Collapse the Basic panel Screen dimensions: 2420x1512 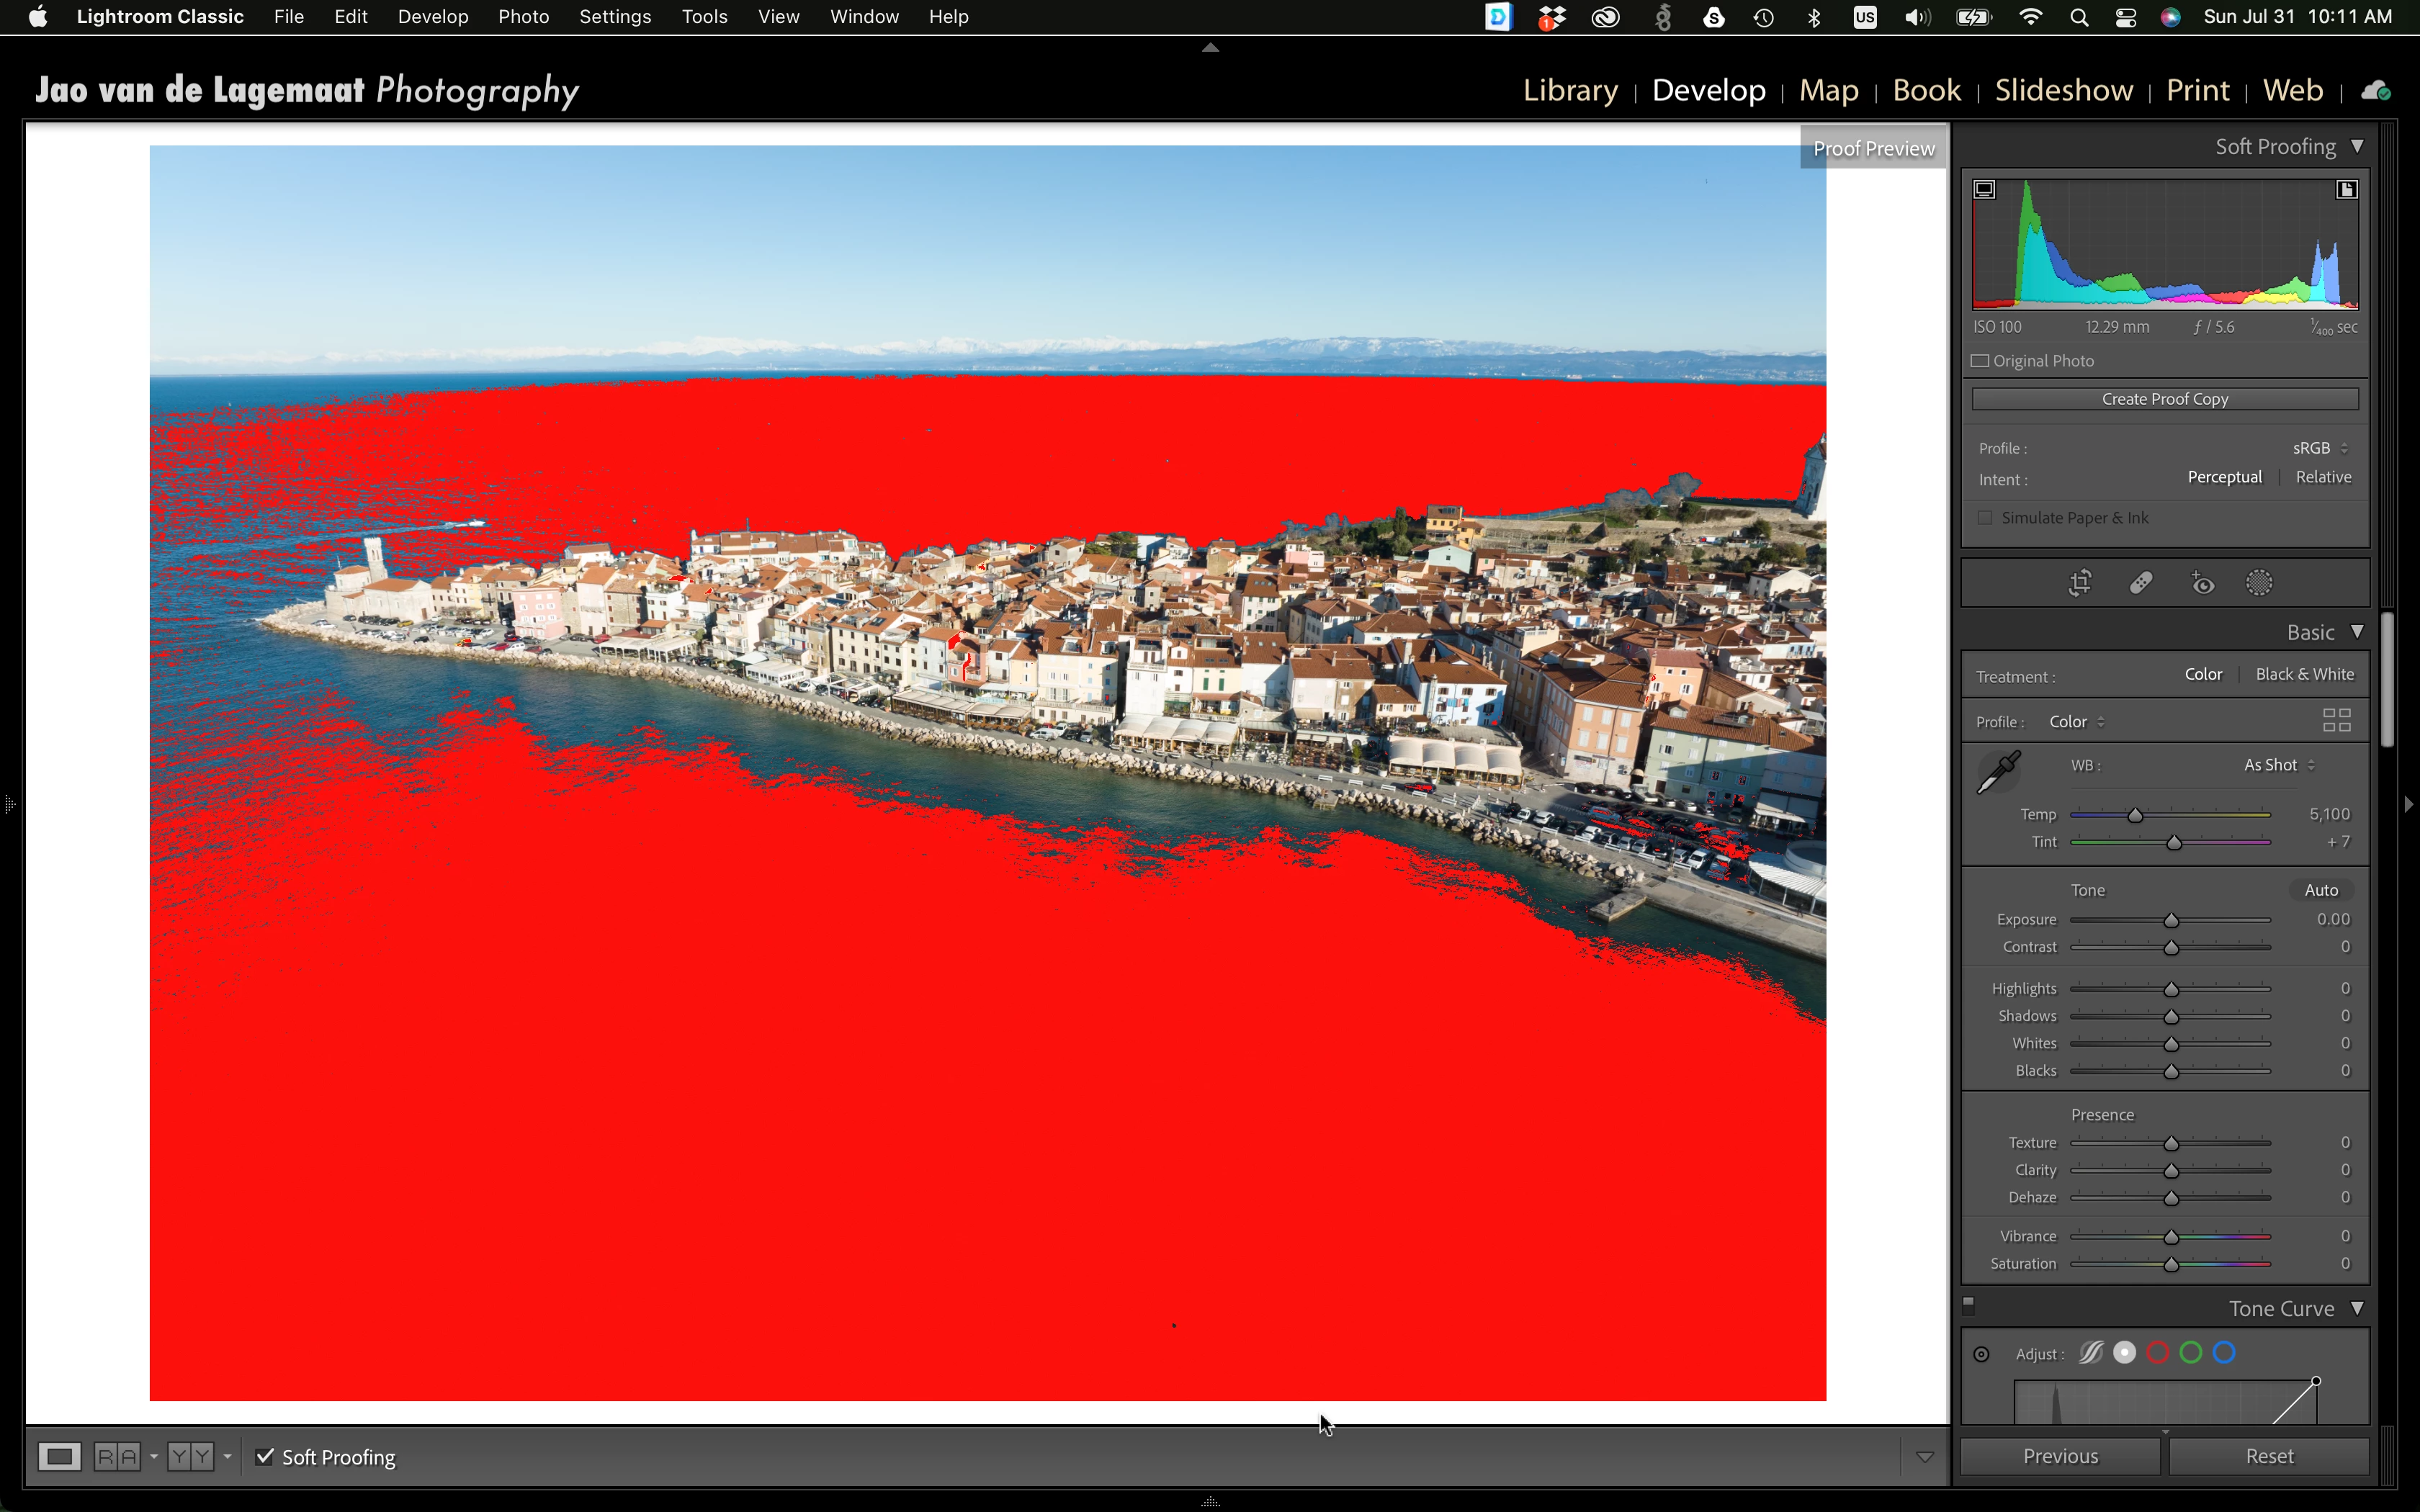[2357, 632]
